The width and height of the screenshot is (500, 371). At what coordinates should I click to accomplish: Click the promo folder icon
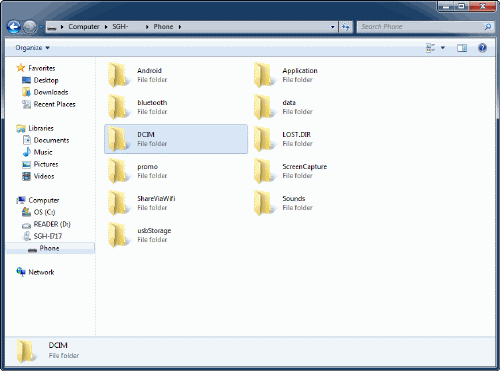[x=118, y=171]
